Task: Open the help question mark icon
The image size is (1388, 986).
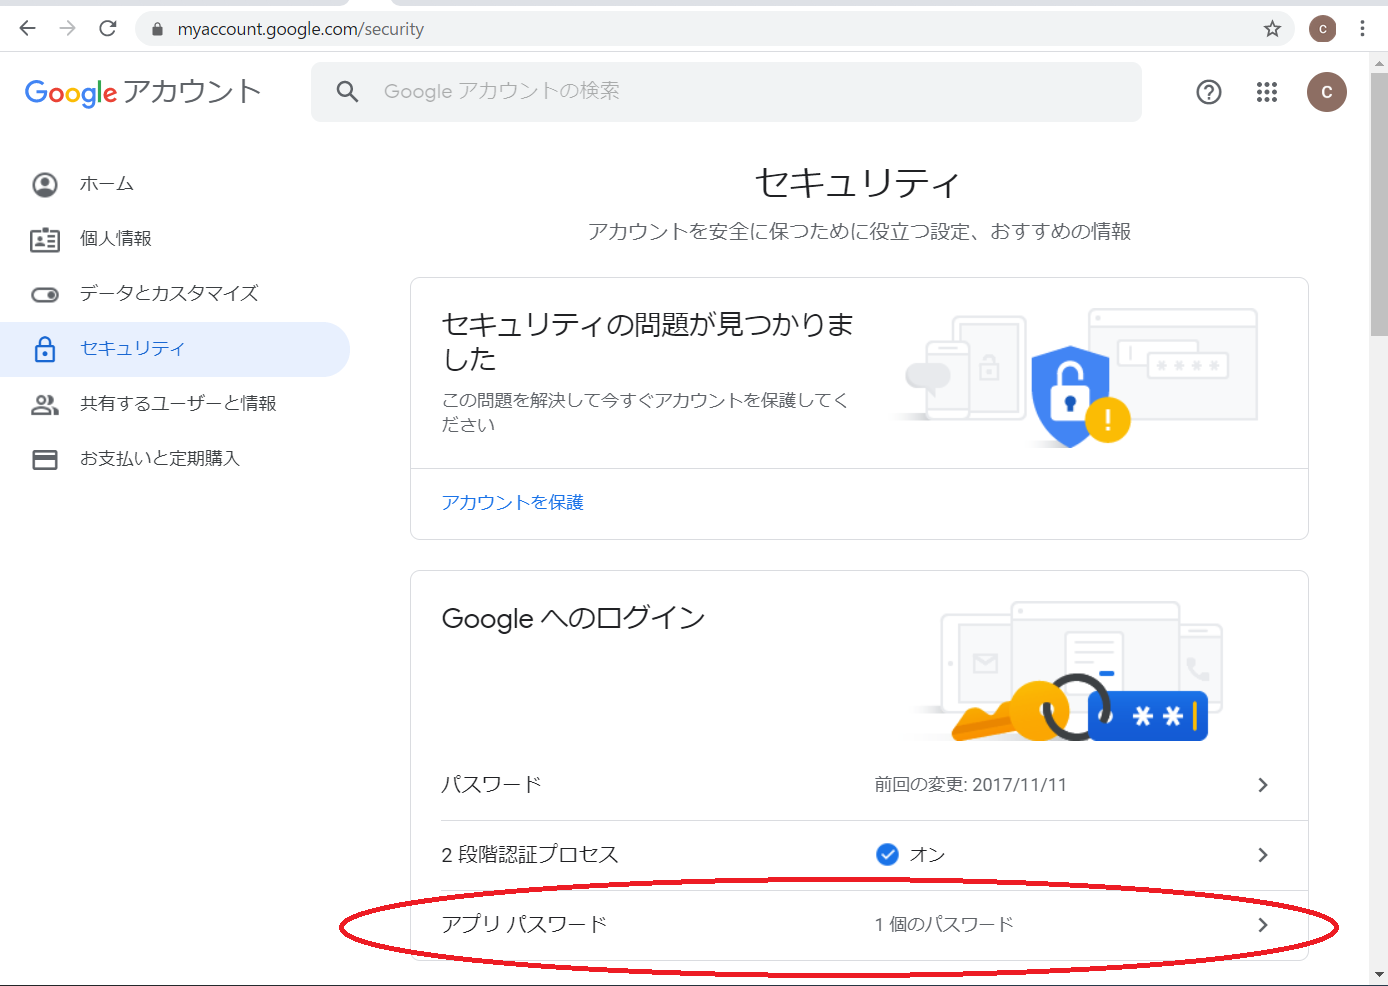Action: (x=1208, y=92)
